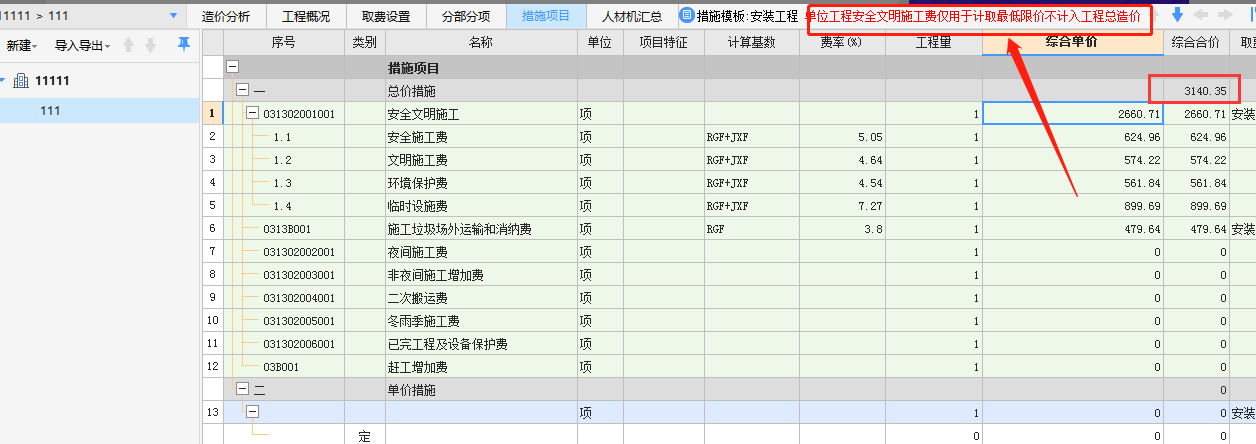The width and height of the screenshot is (1256, 444).
Task: Open the 新建 dropdown menu
Action: pos(20,46)
